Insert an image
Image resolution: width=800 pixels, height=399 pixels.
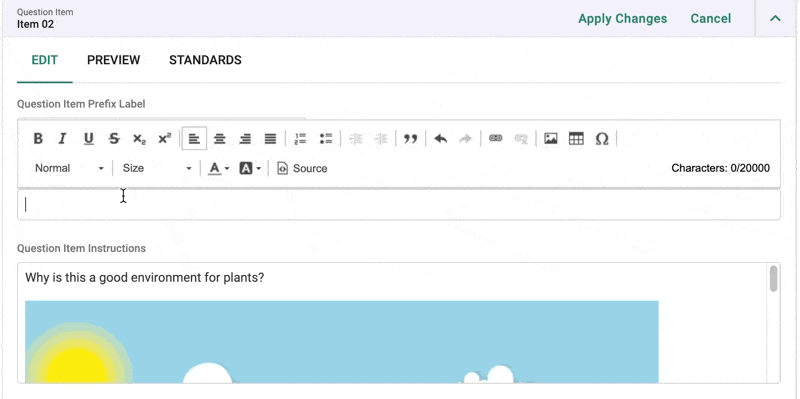point(551,139)
